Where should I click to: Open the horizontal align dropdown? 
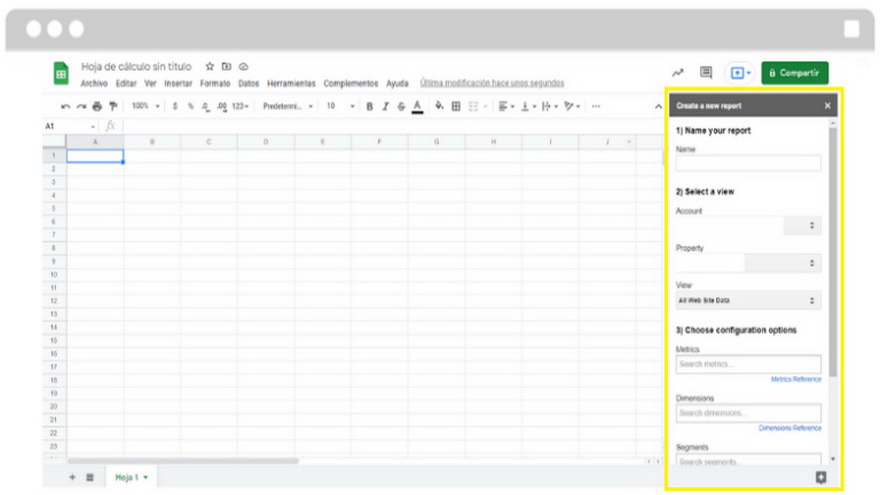click(x=506, y=106)
